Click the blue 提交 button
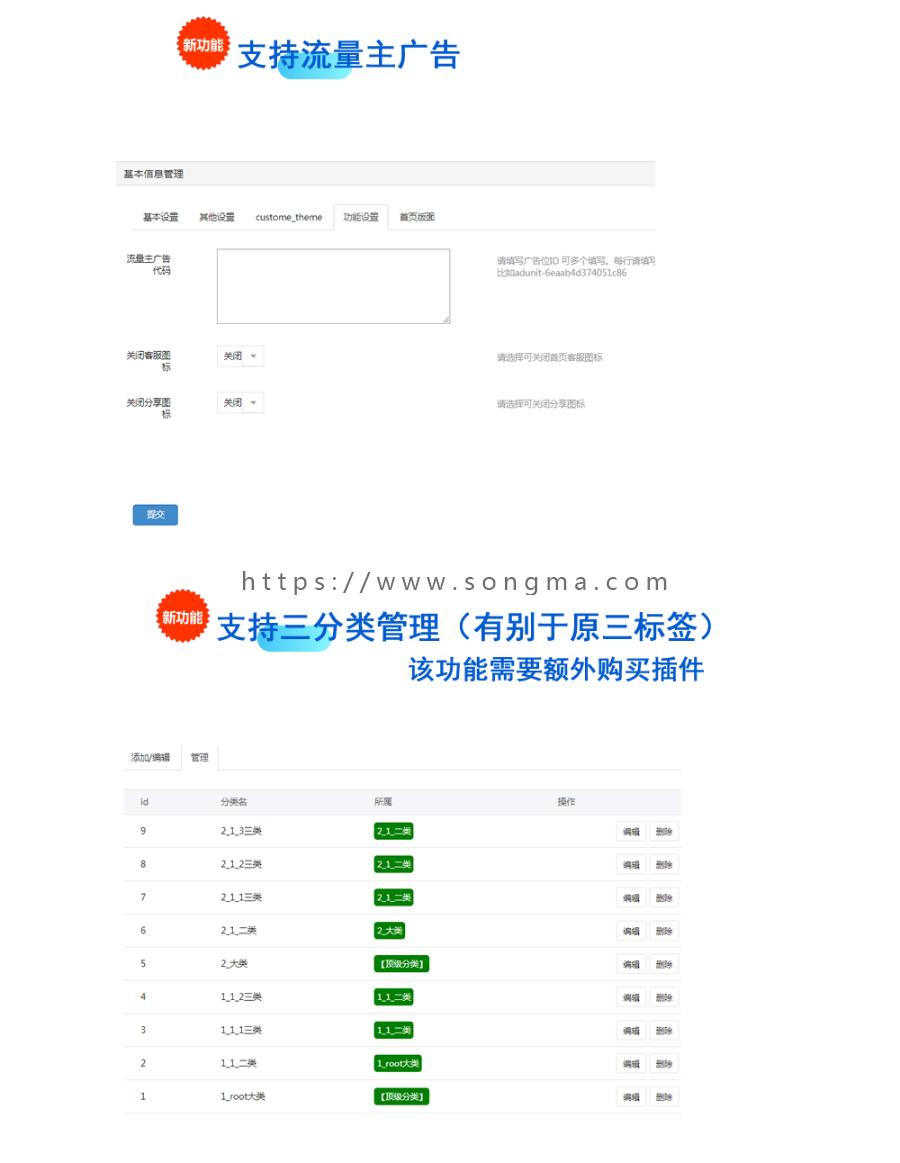 155,515
